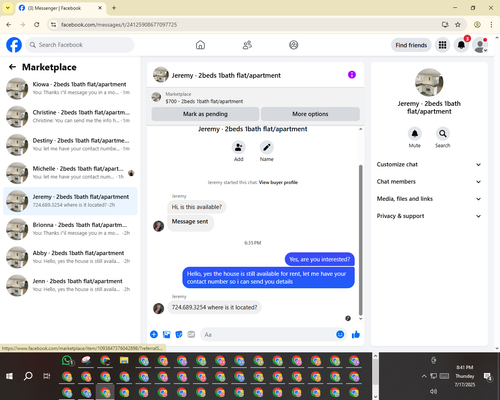Viewport: 500px width, 400px height.
Task: Open the Friends icon in top navigation
Action: (x=247, y=45)
